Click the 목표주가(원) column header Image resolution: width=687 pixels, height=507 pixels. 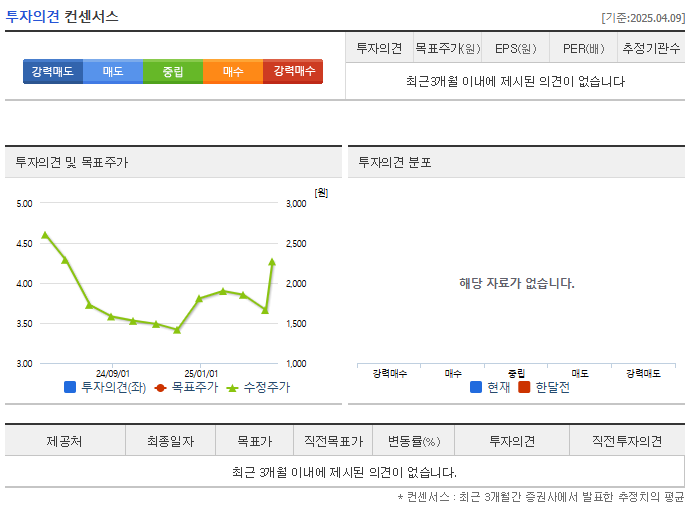(x=447, y=48)
